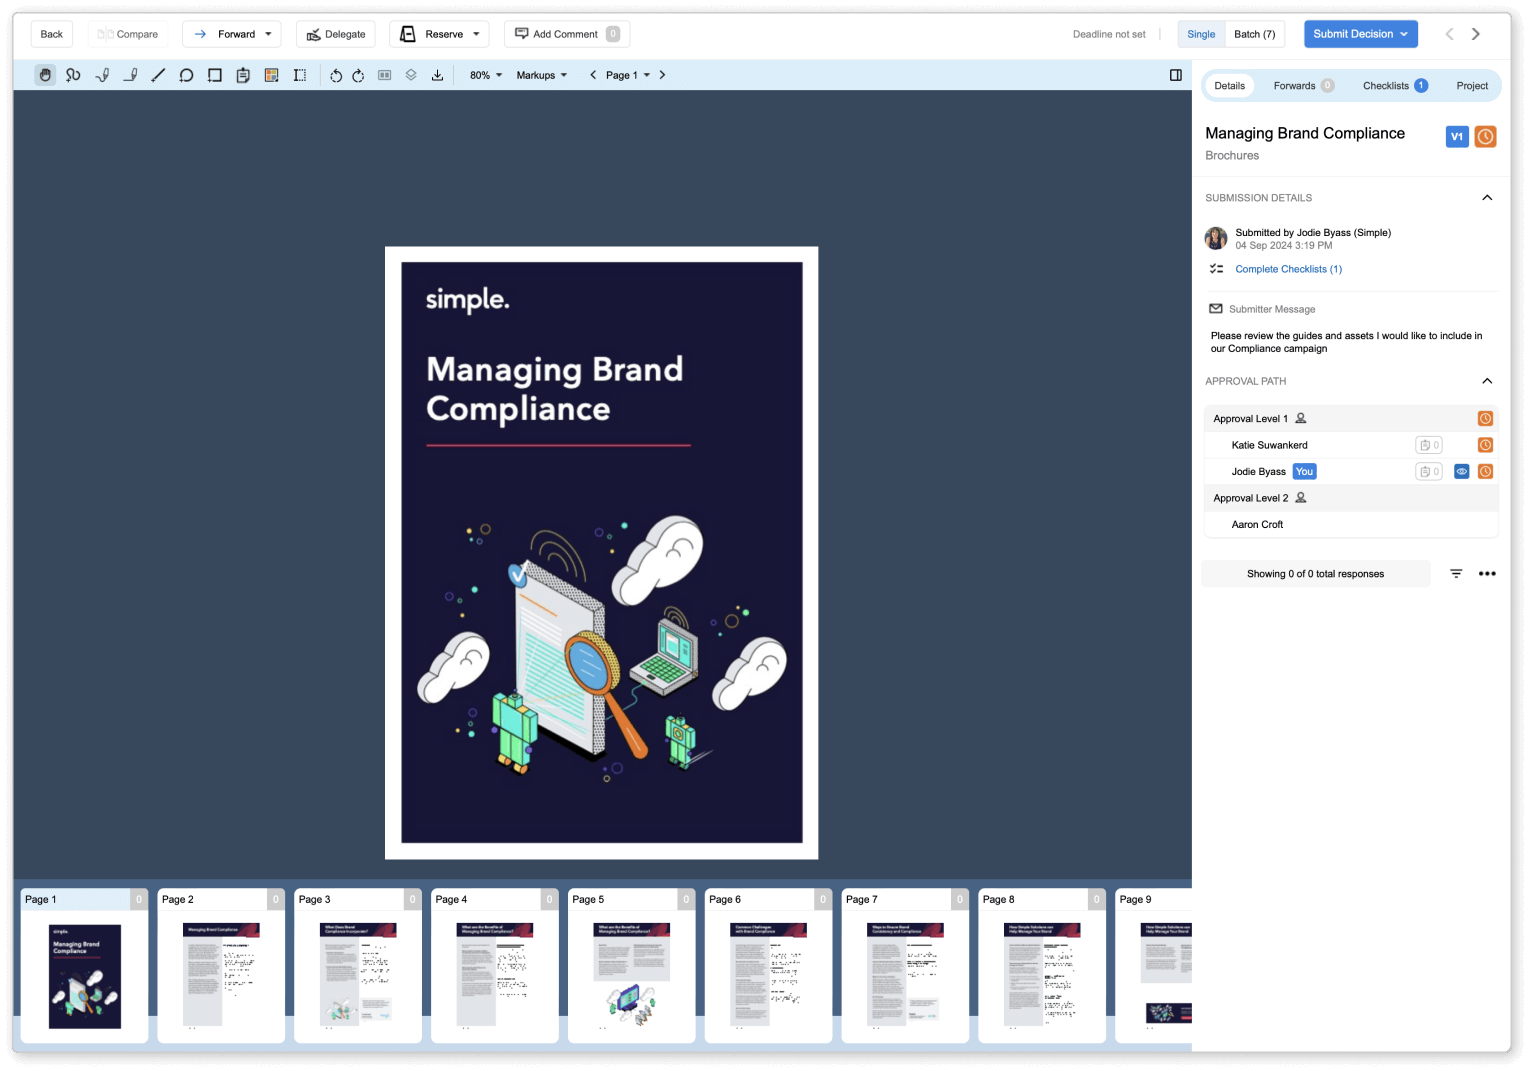Click the Submit Decision button
The height and width of the screenshot is (1071, 1530).
[1360, 34]
